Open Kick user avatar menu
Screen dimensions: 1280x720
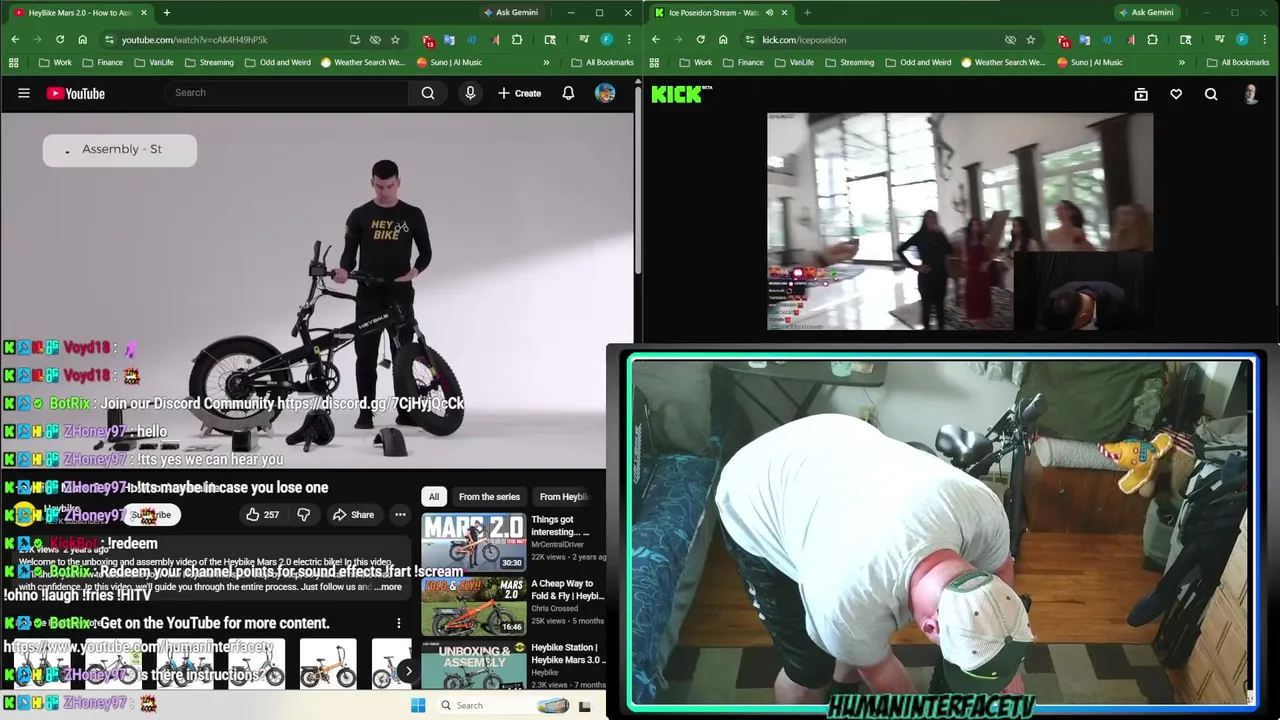pyautogui.click(x=1251, y=94)
